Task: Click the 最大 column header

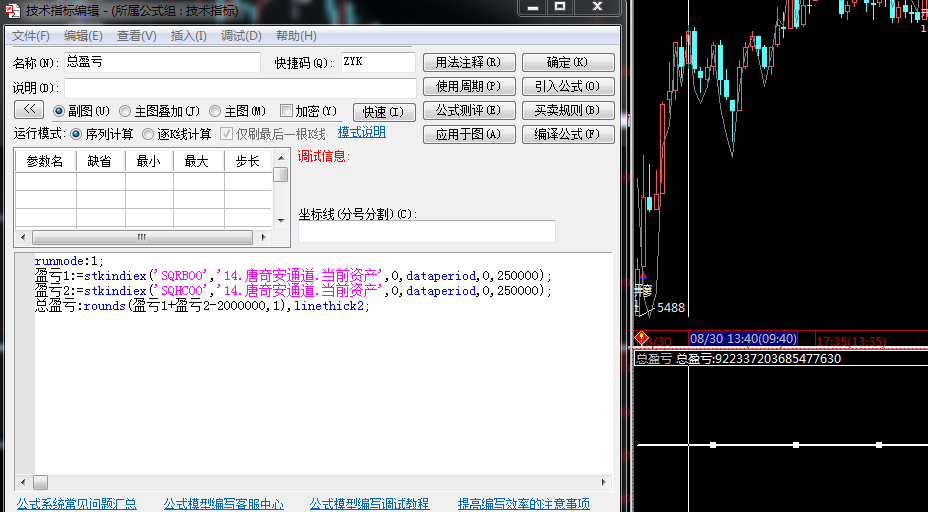Action: (197, 161)
